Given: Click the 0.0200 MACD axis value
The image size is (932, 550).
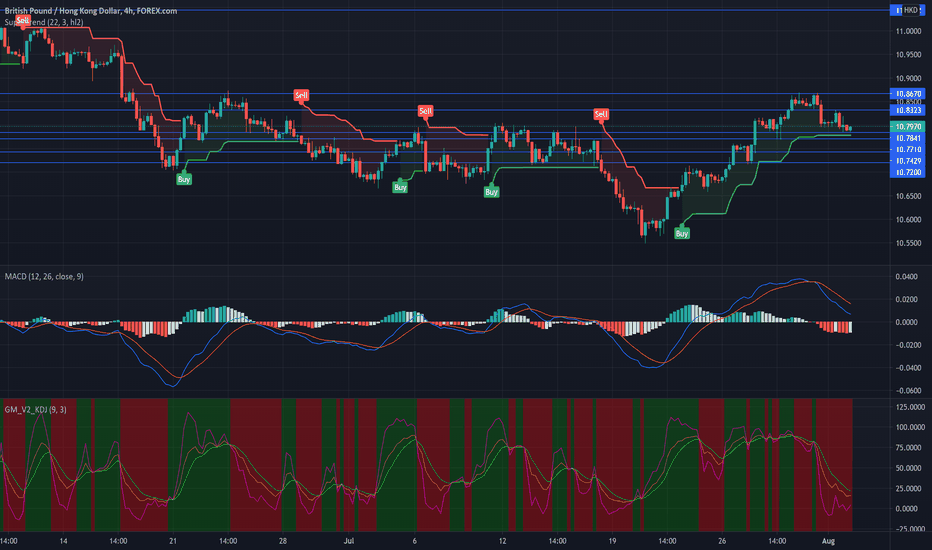Looking at the screenshot, I should (x=906, y=299).
